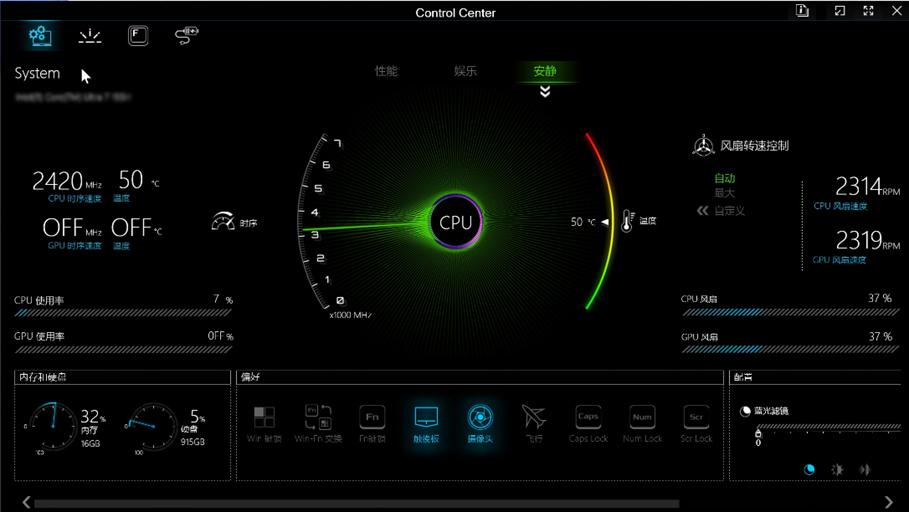This screenshot has width=909, height=512.
Task: Open the LED lighting icon tab
Action: [90, 36]
